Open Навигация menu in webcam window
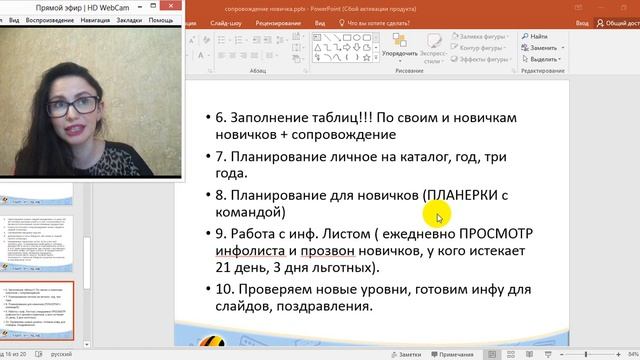The image size is (640, 360). click(95, 20)
